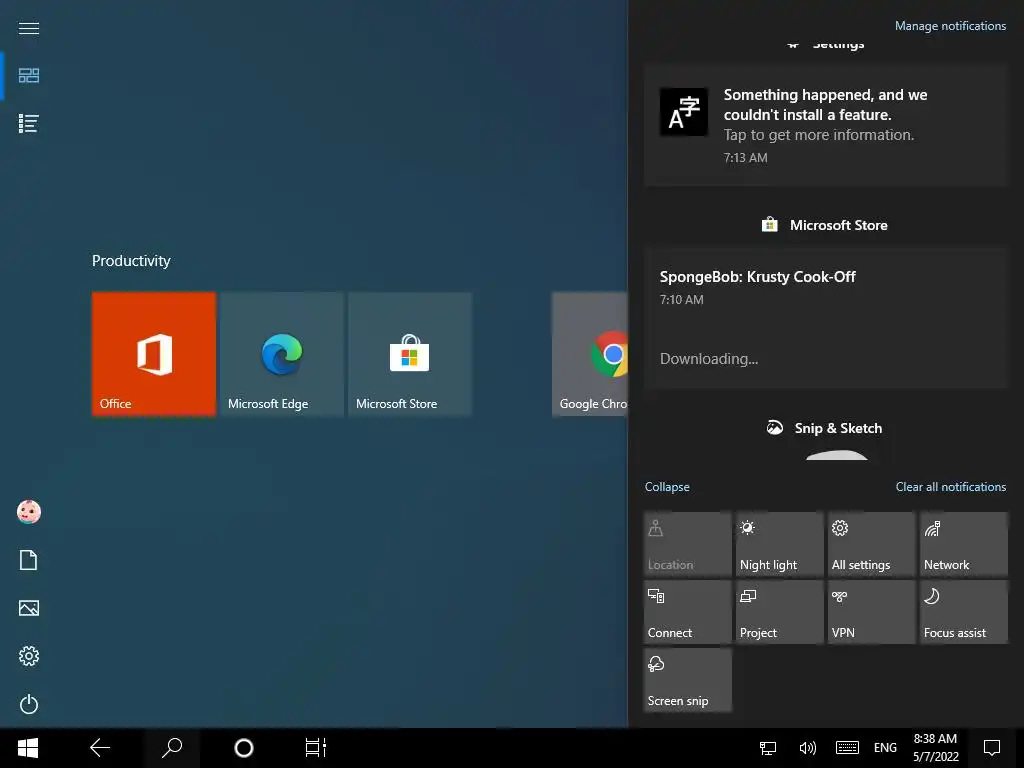Image resolution: width=1024 pixels, height=768 pixels.
Task: Click ENG language indicator in taskbar
Action: click(x=885, y=748)
